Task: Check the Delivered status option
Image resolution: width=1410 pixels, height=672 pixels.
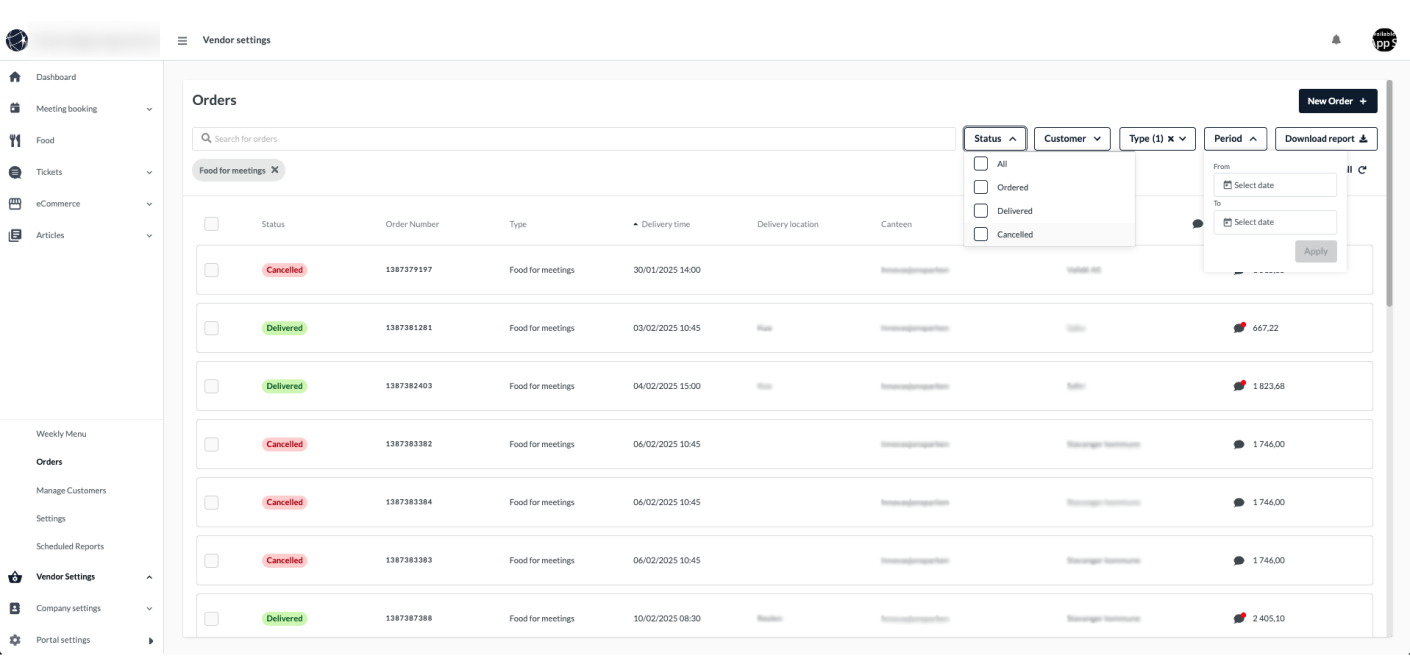Action: pyautogui.click(x=981, y=211)
